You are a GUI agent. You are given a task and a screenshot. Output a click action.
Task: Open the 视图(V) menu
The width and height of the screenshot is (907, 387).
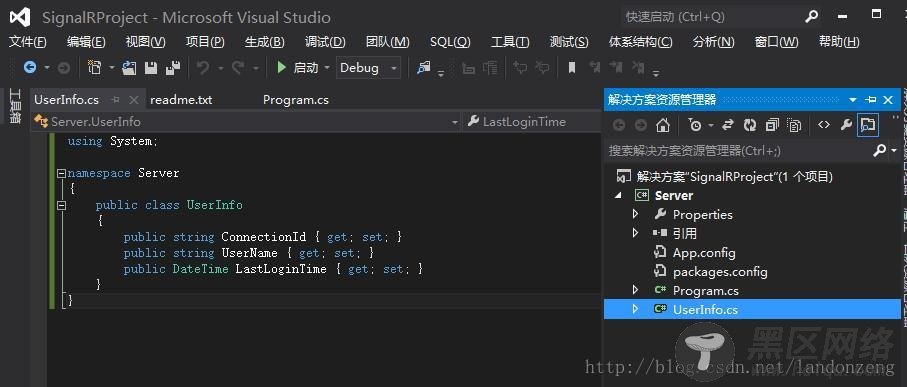[x=145, y=42]
